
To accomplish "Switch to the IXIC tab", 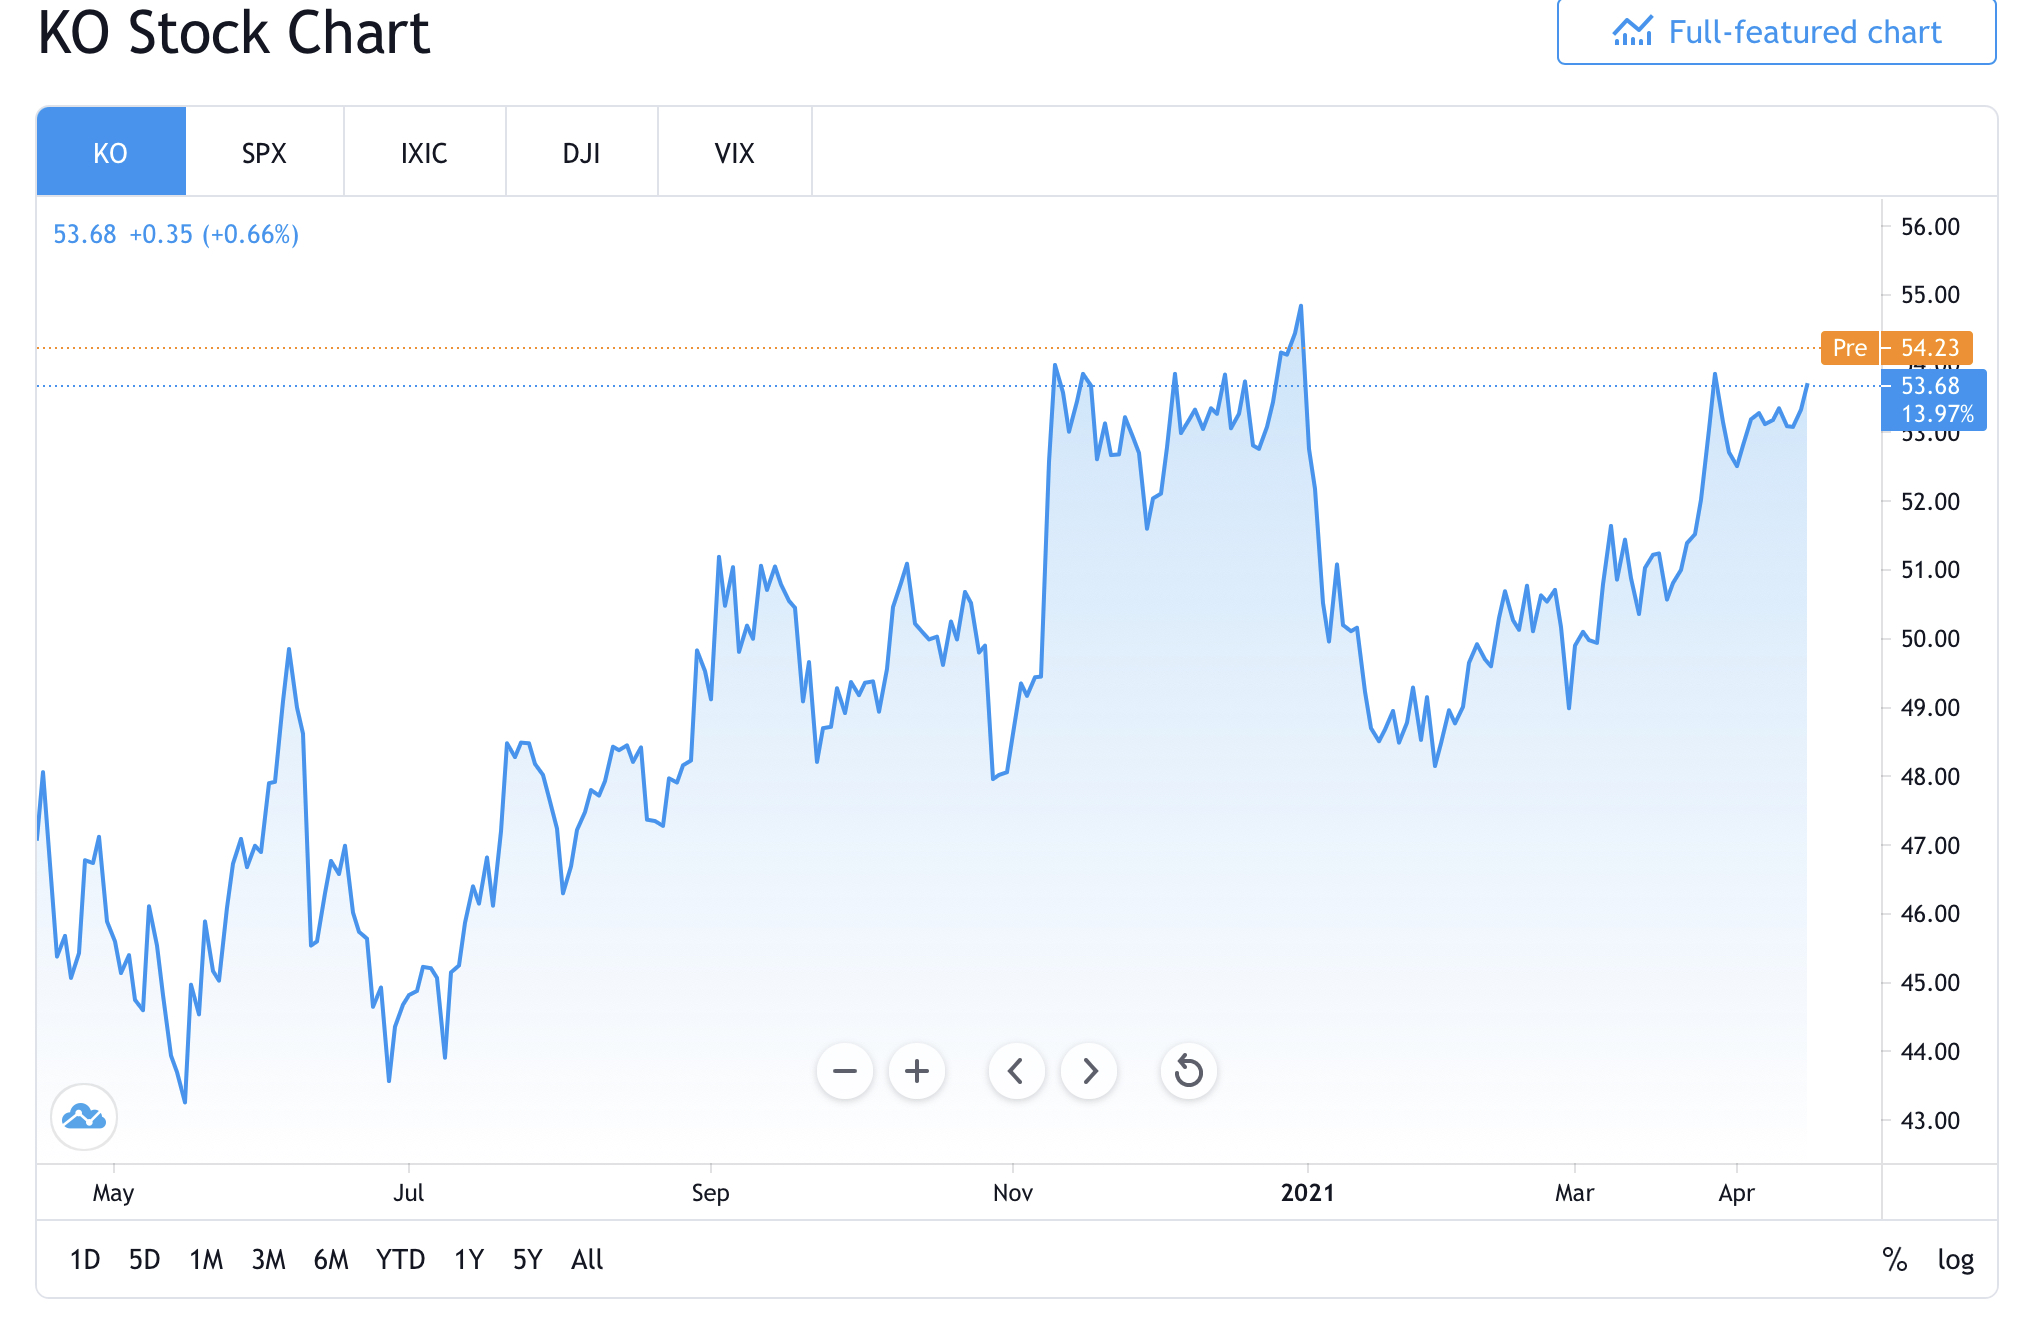I will pos(424,152).
